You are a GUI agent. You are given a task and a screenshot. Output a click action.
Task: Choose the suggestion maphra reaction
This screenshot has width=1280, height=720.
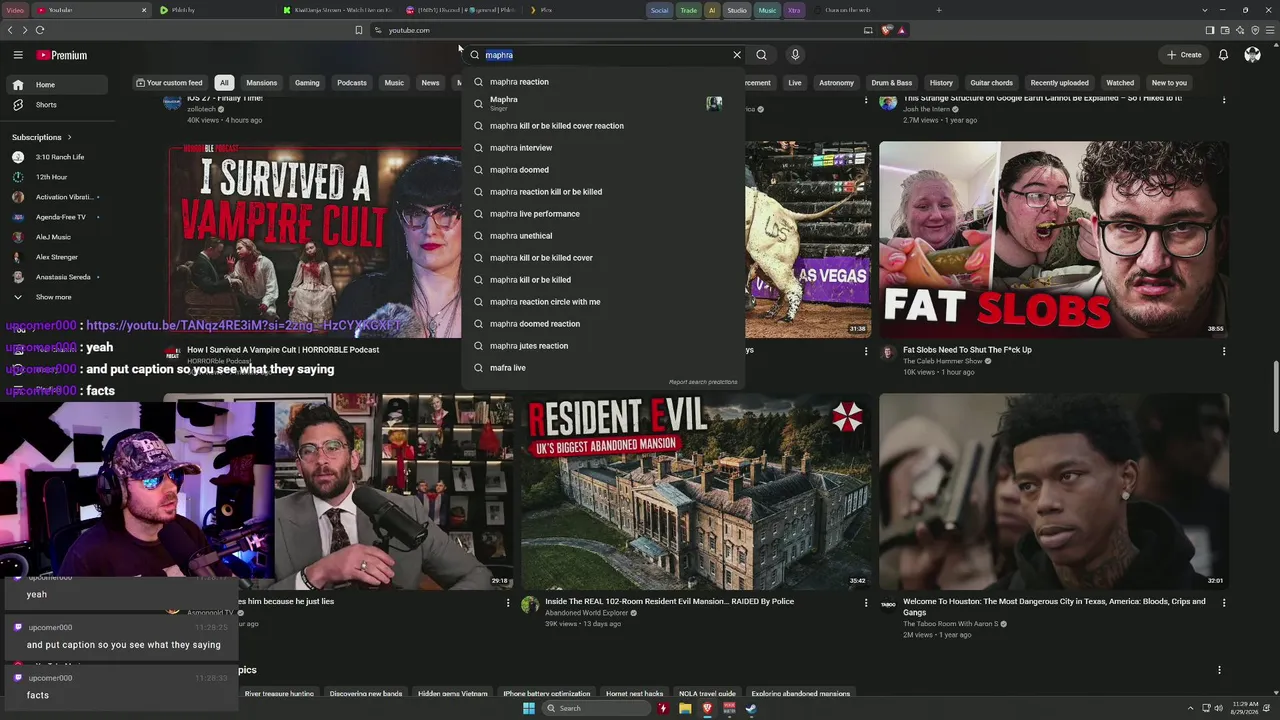[603, 82]
